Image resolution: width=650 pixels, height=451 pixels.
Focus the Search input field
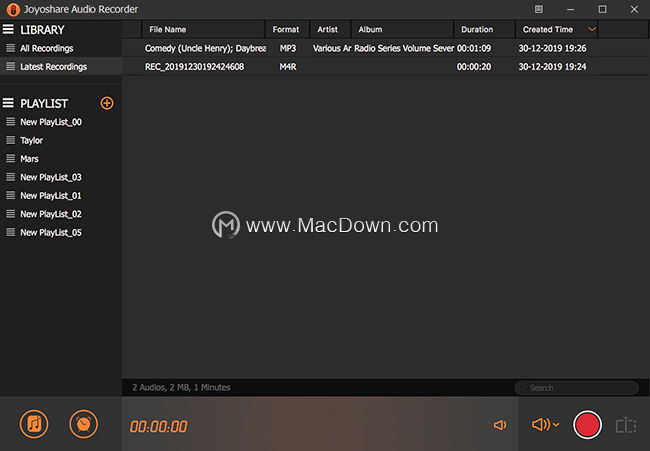pos(576,388)
